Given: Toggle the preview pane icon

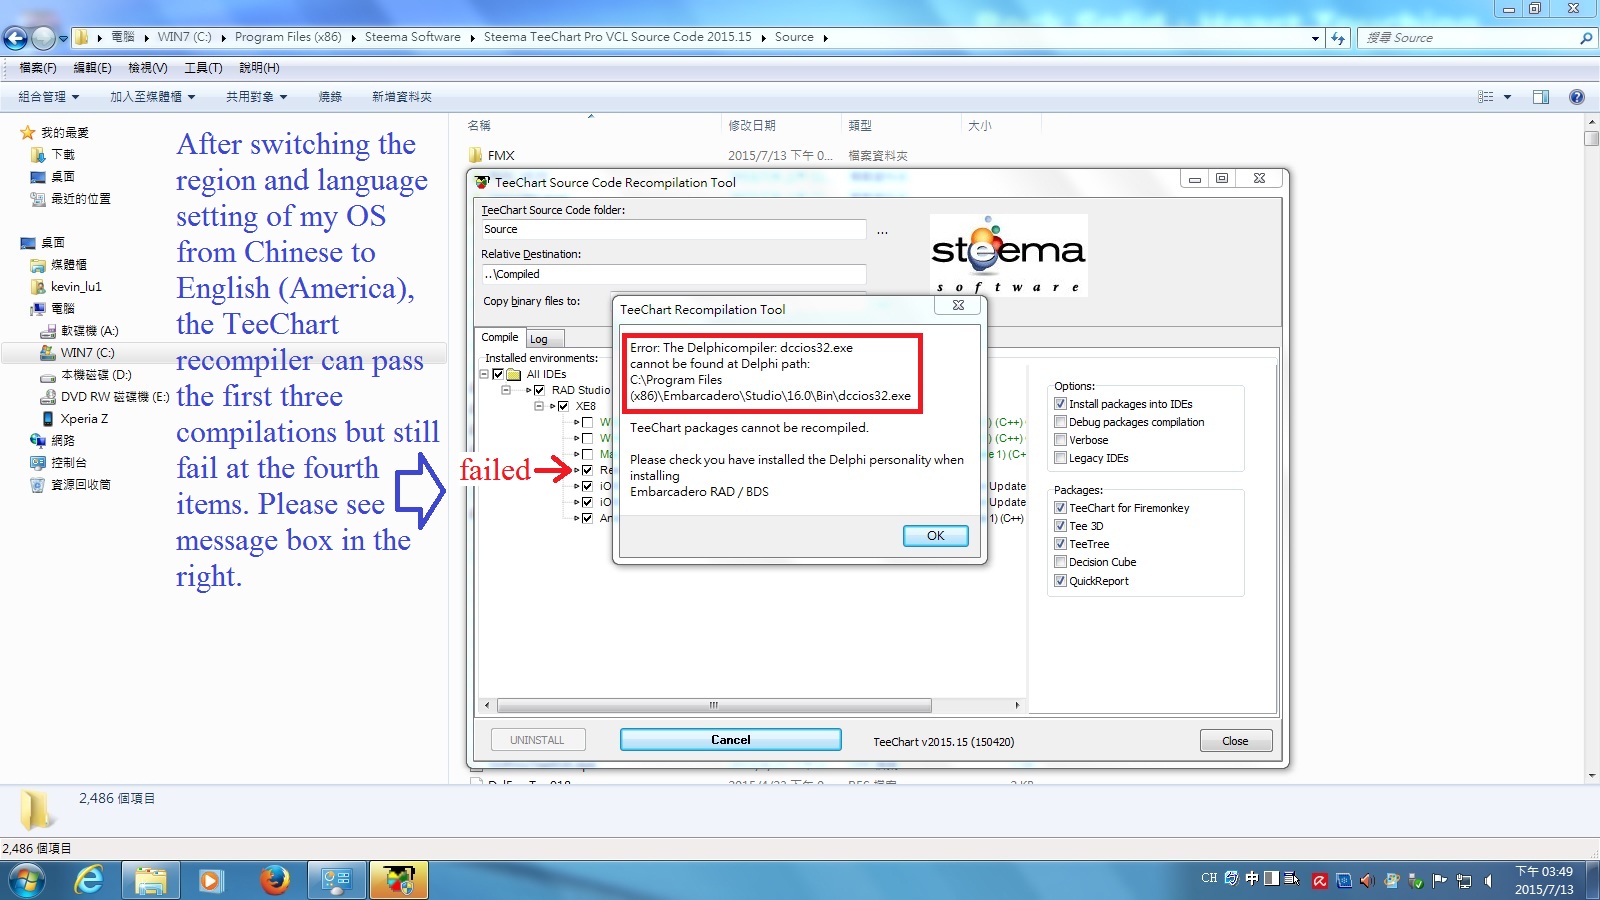Looking at the screenshot, I should 1541,97.
